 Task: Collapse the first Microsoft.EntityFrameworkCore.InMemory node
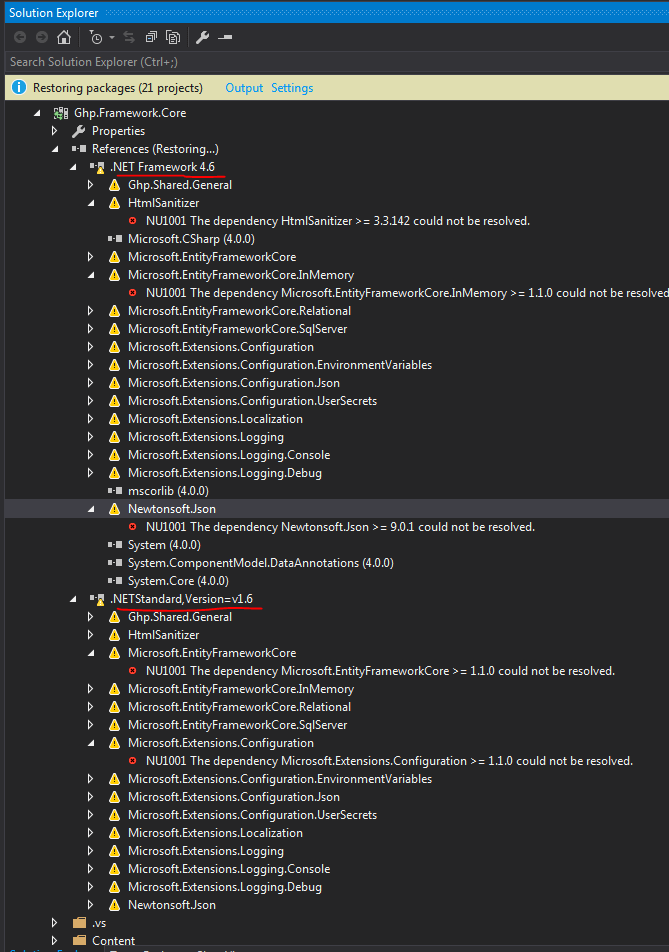91,275
